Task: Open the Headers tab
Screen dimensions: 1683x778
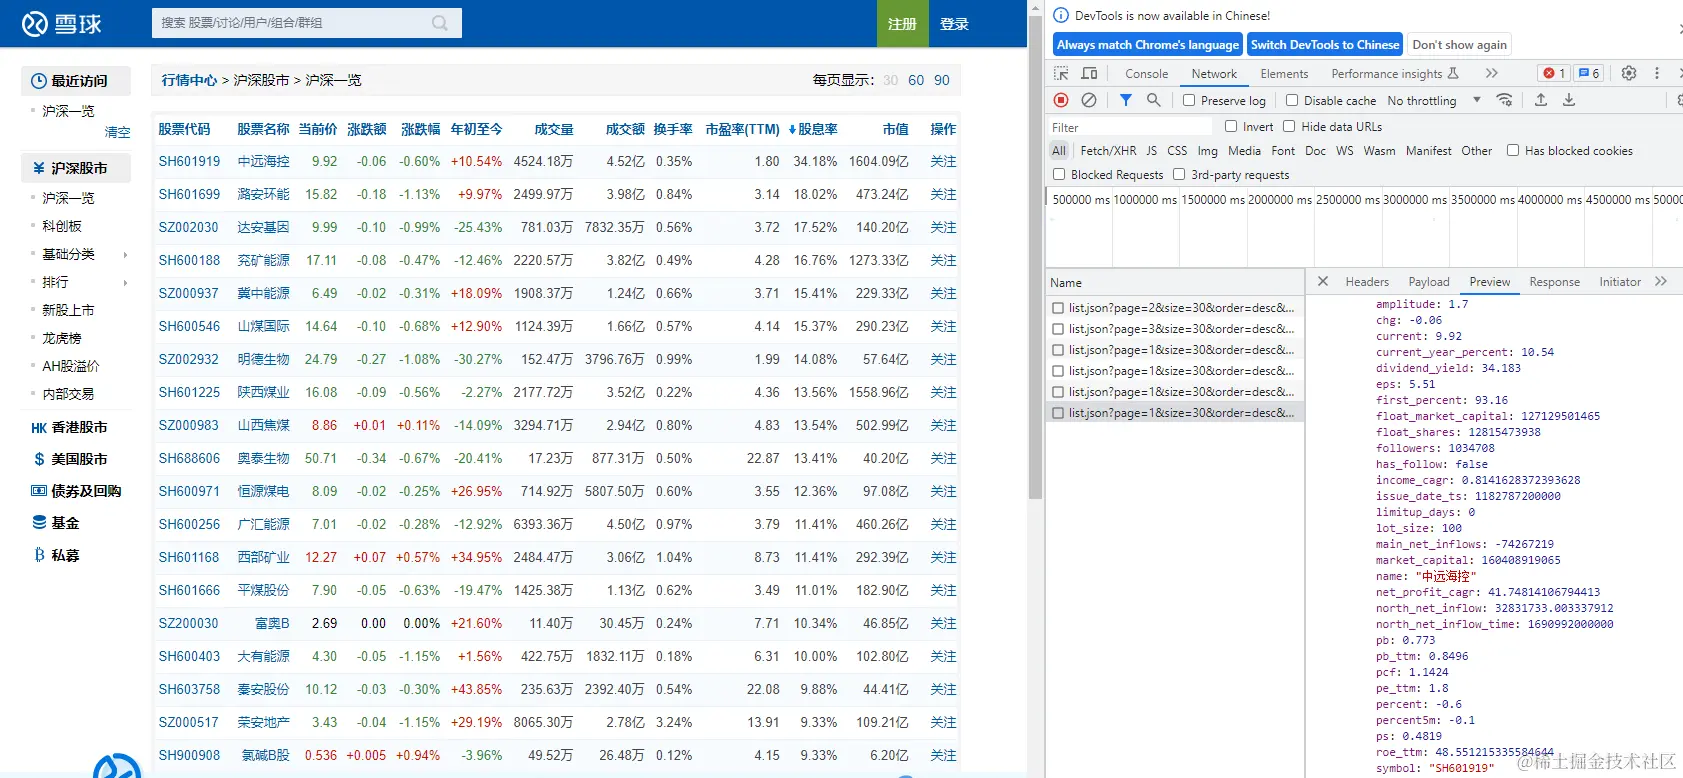Action: tap(1367, 282)
